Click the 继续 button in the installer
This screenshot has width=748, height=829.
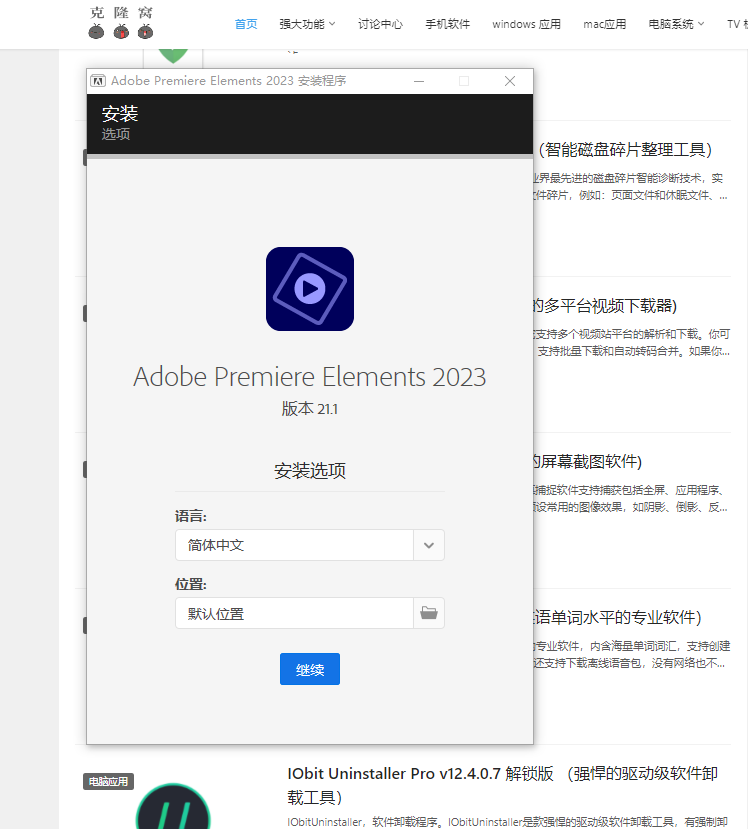pyautogui.click(x=310, y=669)
